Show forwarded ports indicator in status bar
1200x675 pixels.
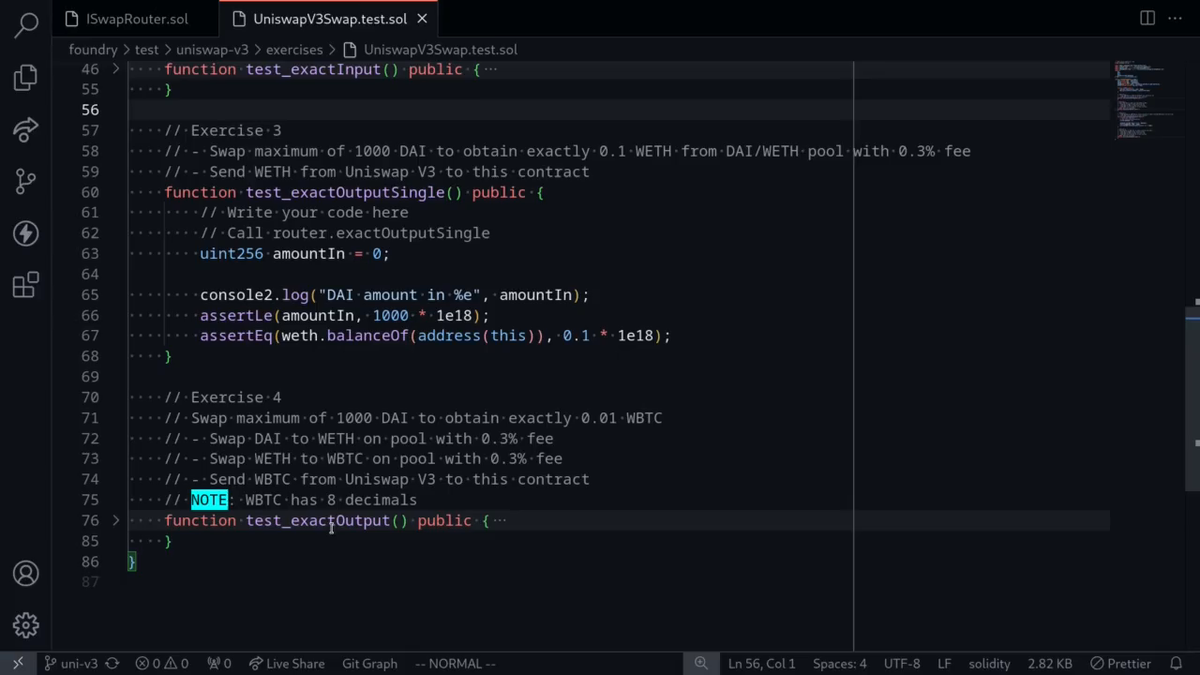click(x=219, y=663)
